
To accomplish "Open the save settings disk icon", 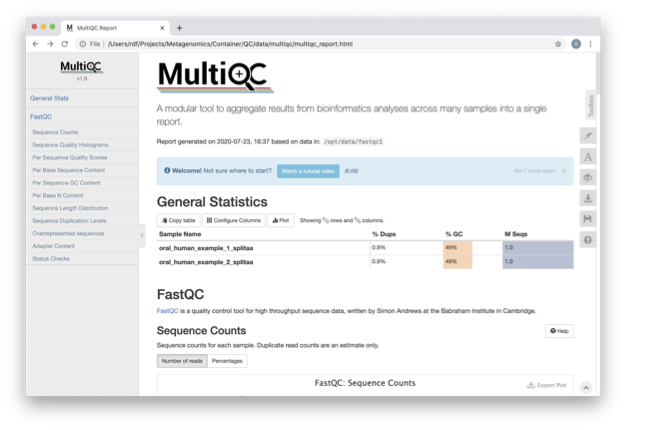I will [589, 219].
